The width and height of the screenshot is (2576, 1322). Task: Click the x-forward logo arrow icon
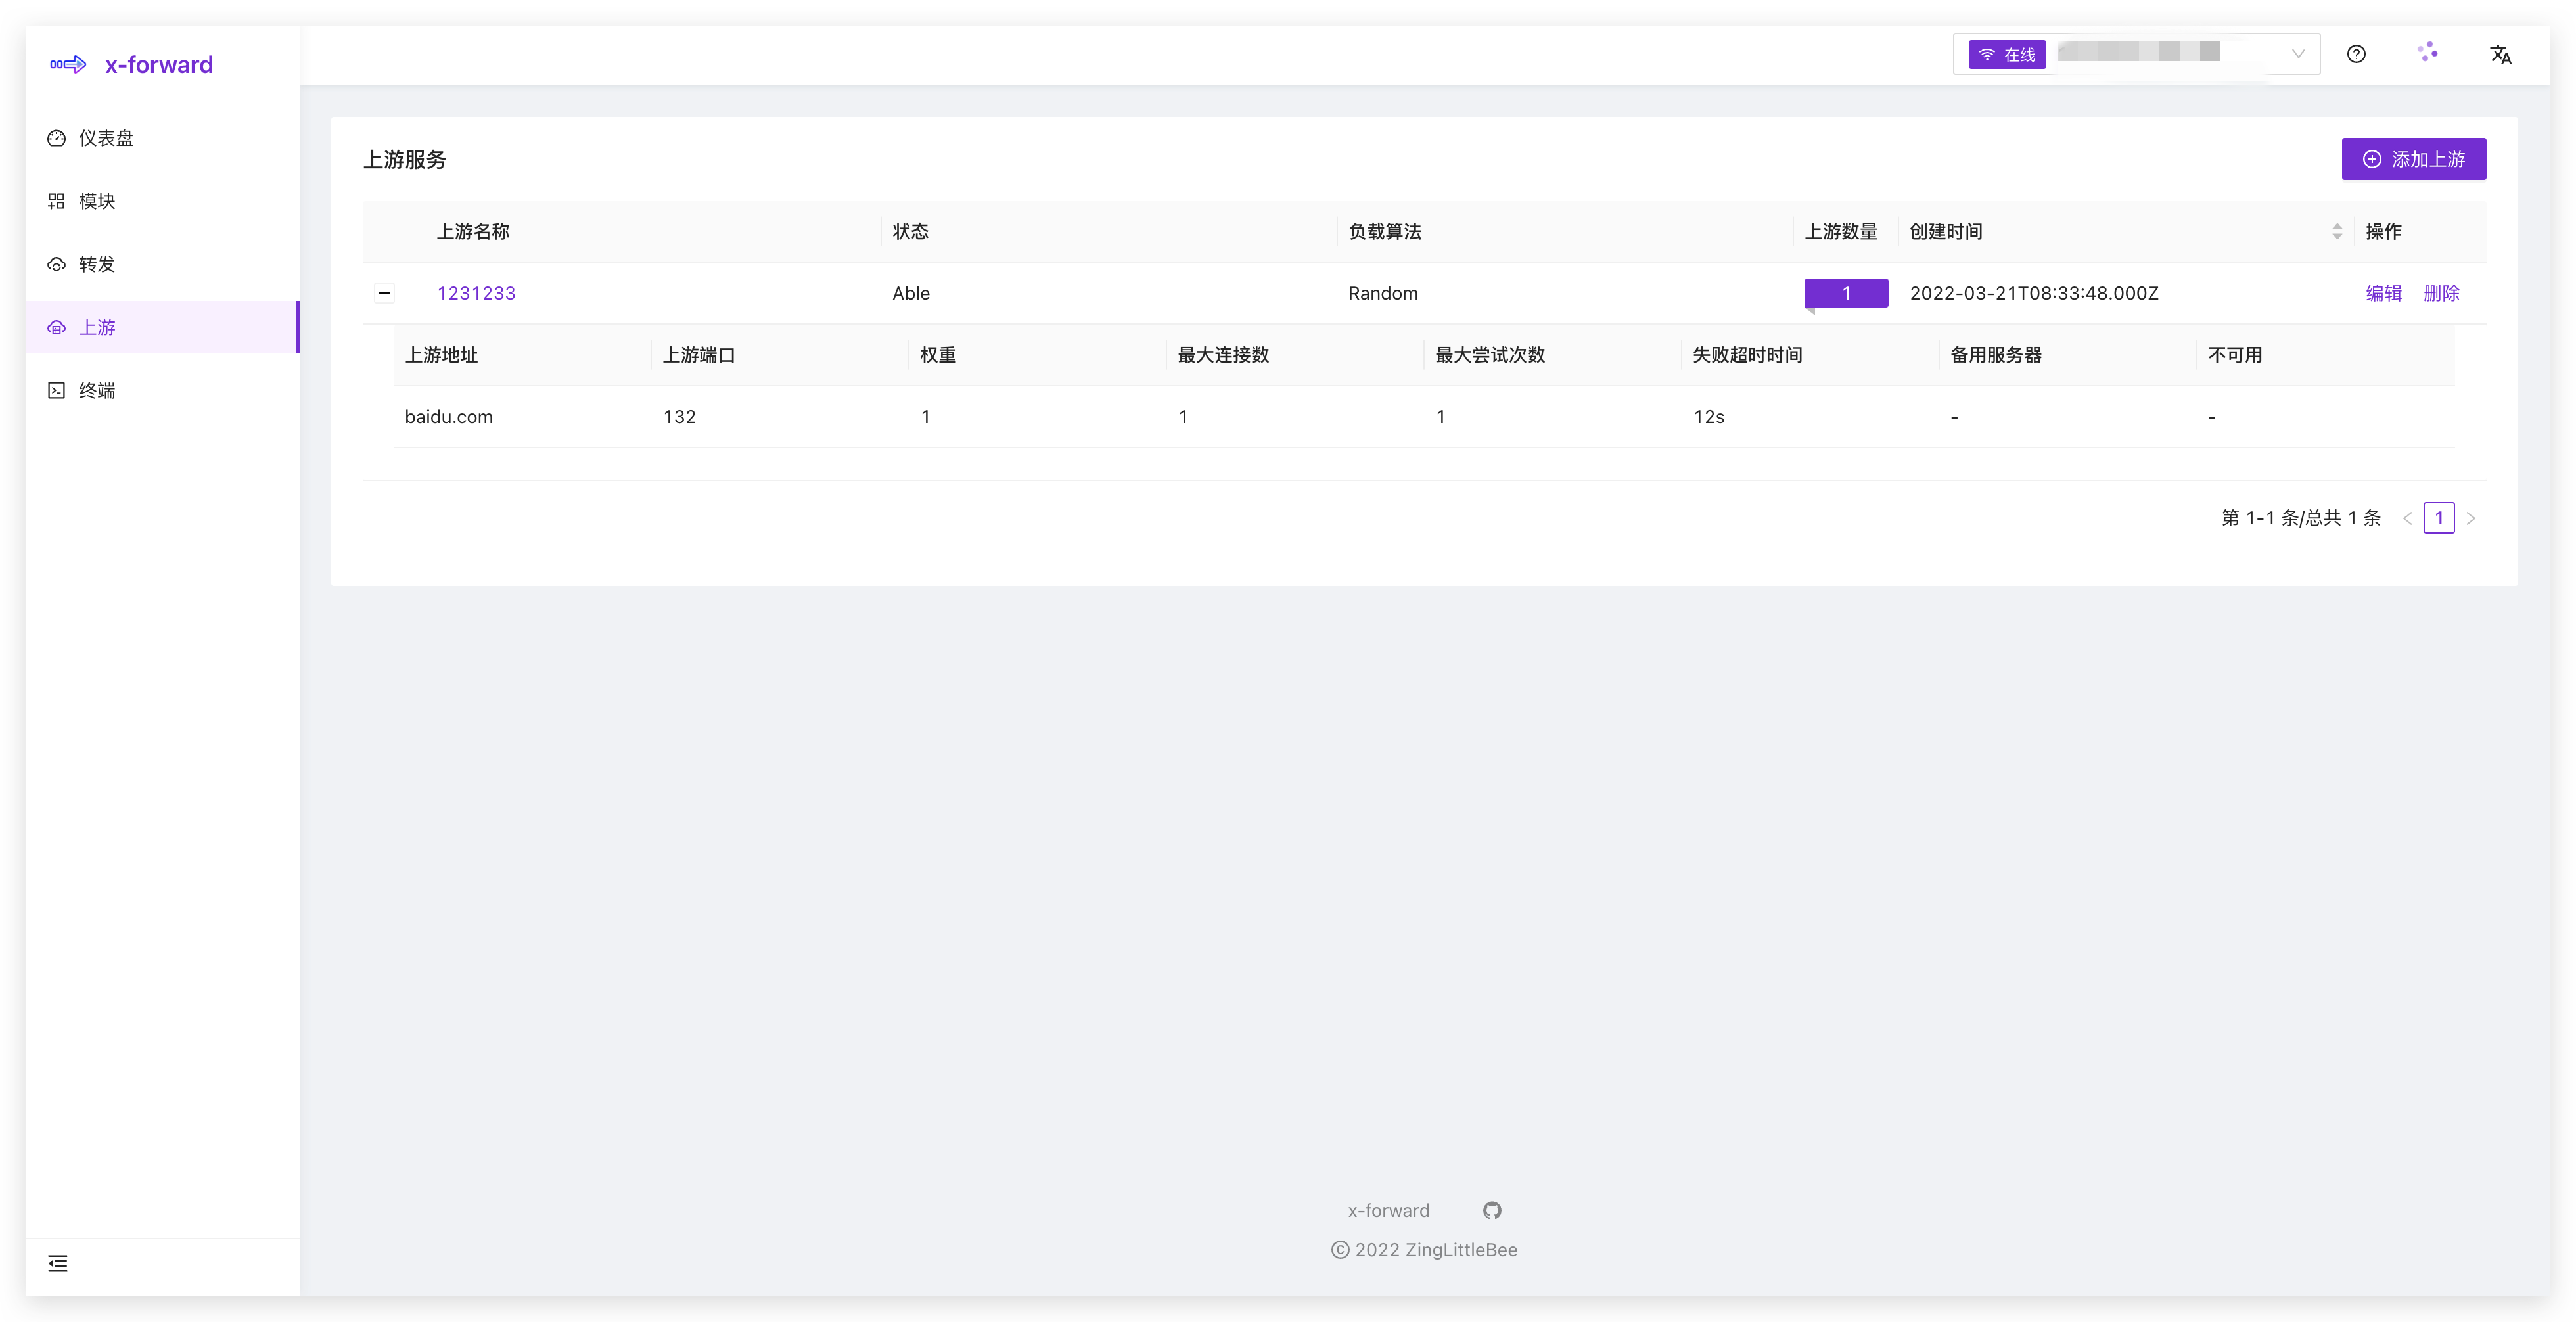coord(68,65)
